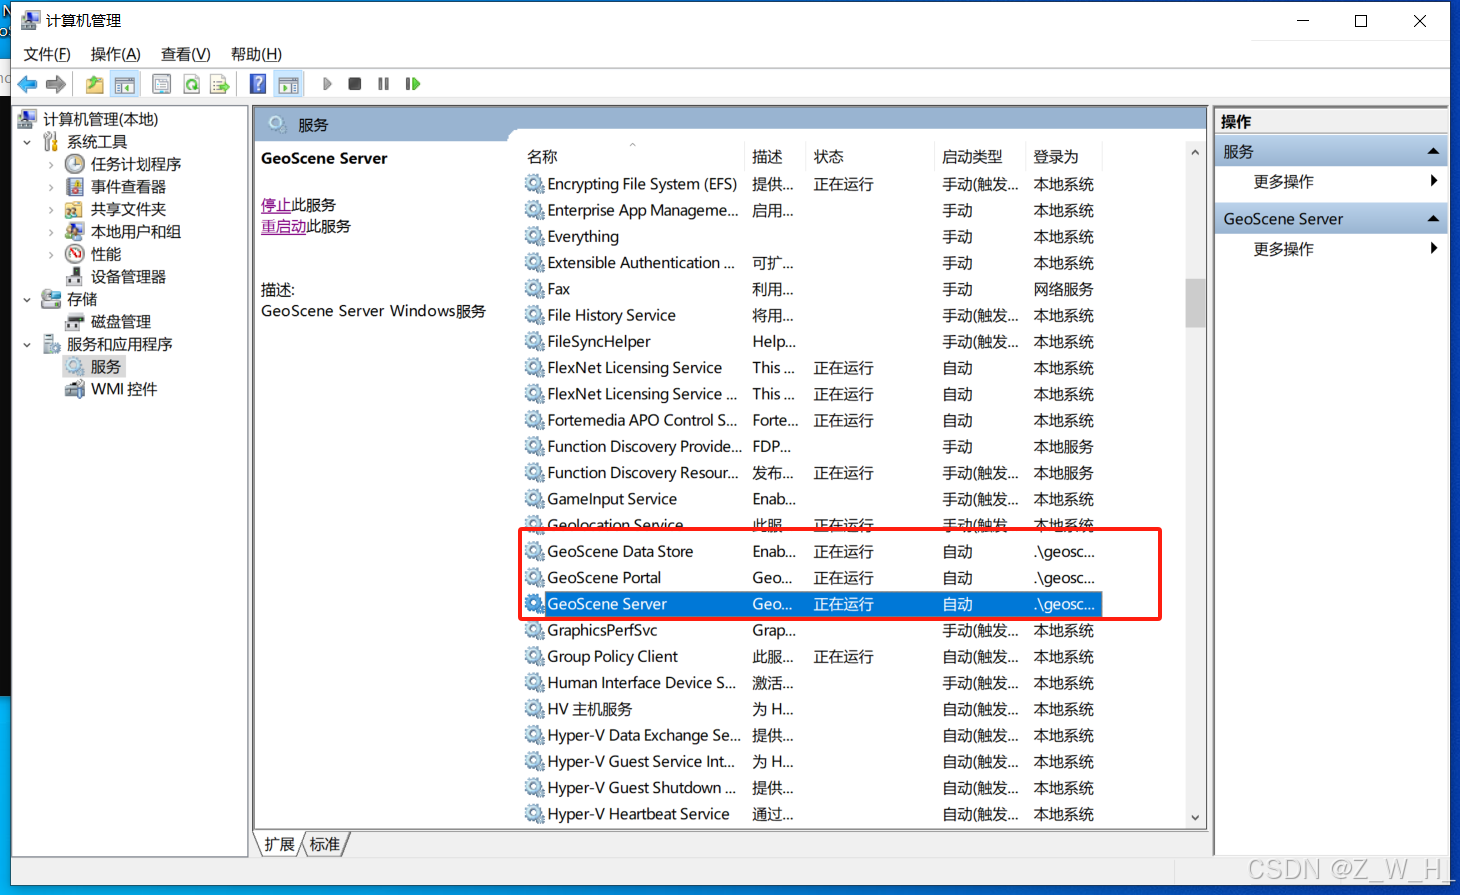Viewport: 1460px width, 895px height.
Task: Collapse the 服务 section in the actions pane
Action: point(1433,151)
